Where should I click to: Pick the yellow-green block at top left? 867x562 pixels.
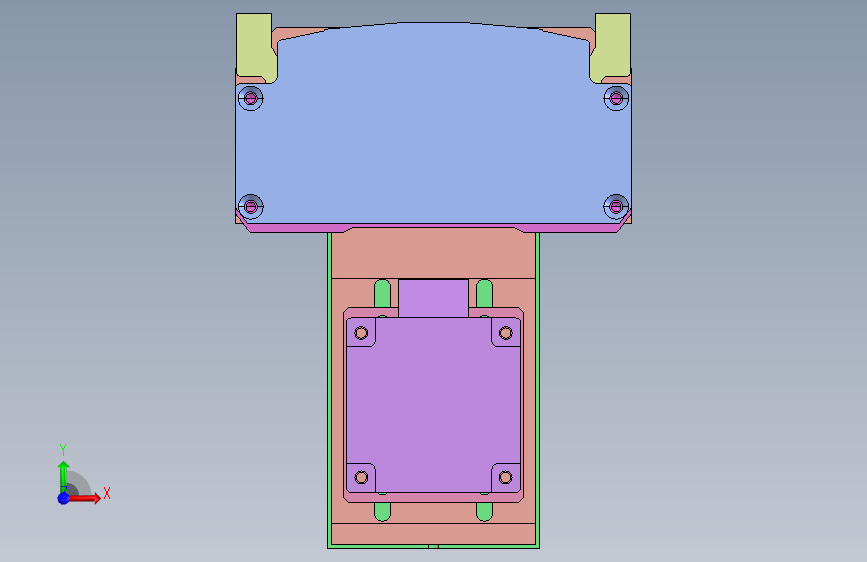pos(255,47)
